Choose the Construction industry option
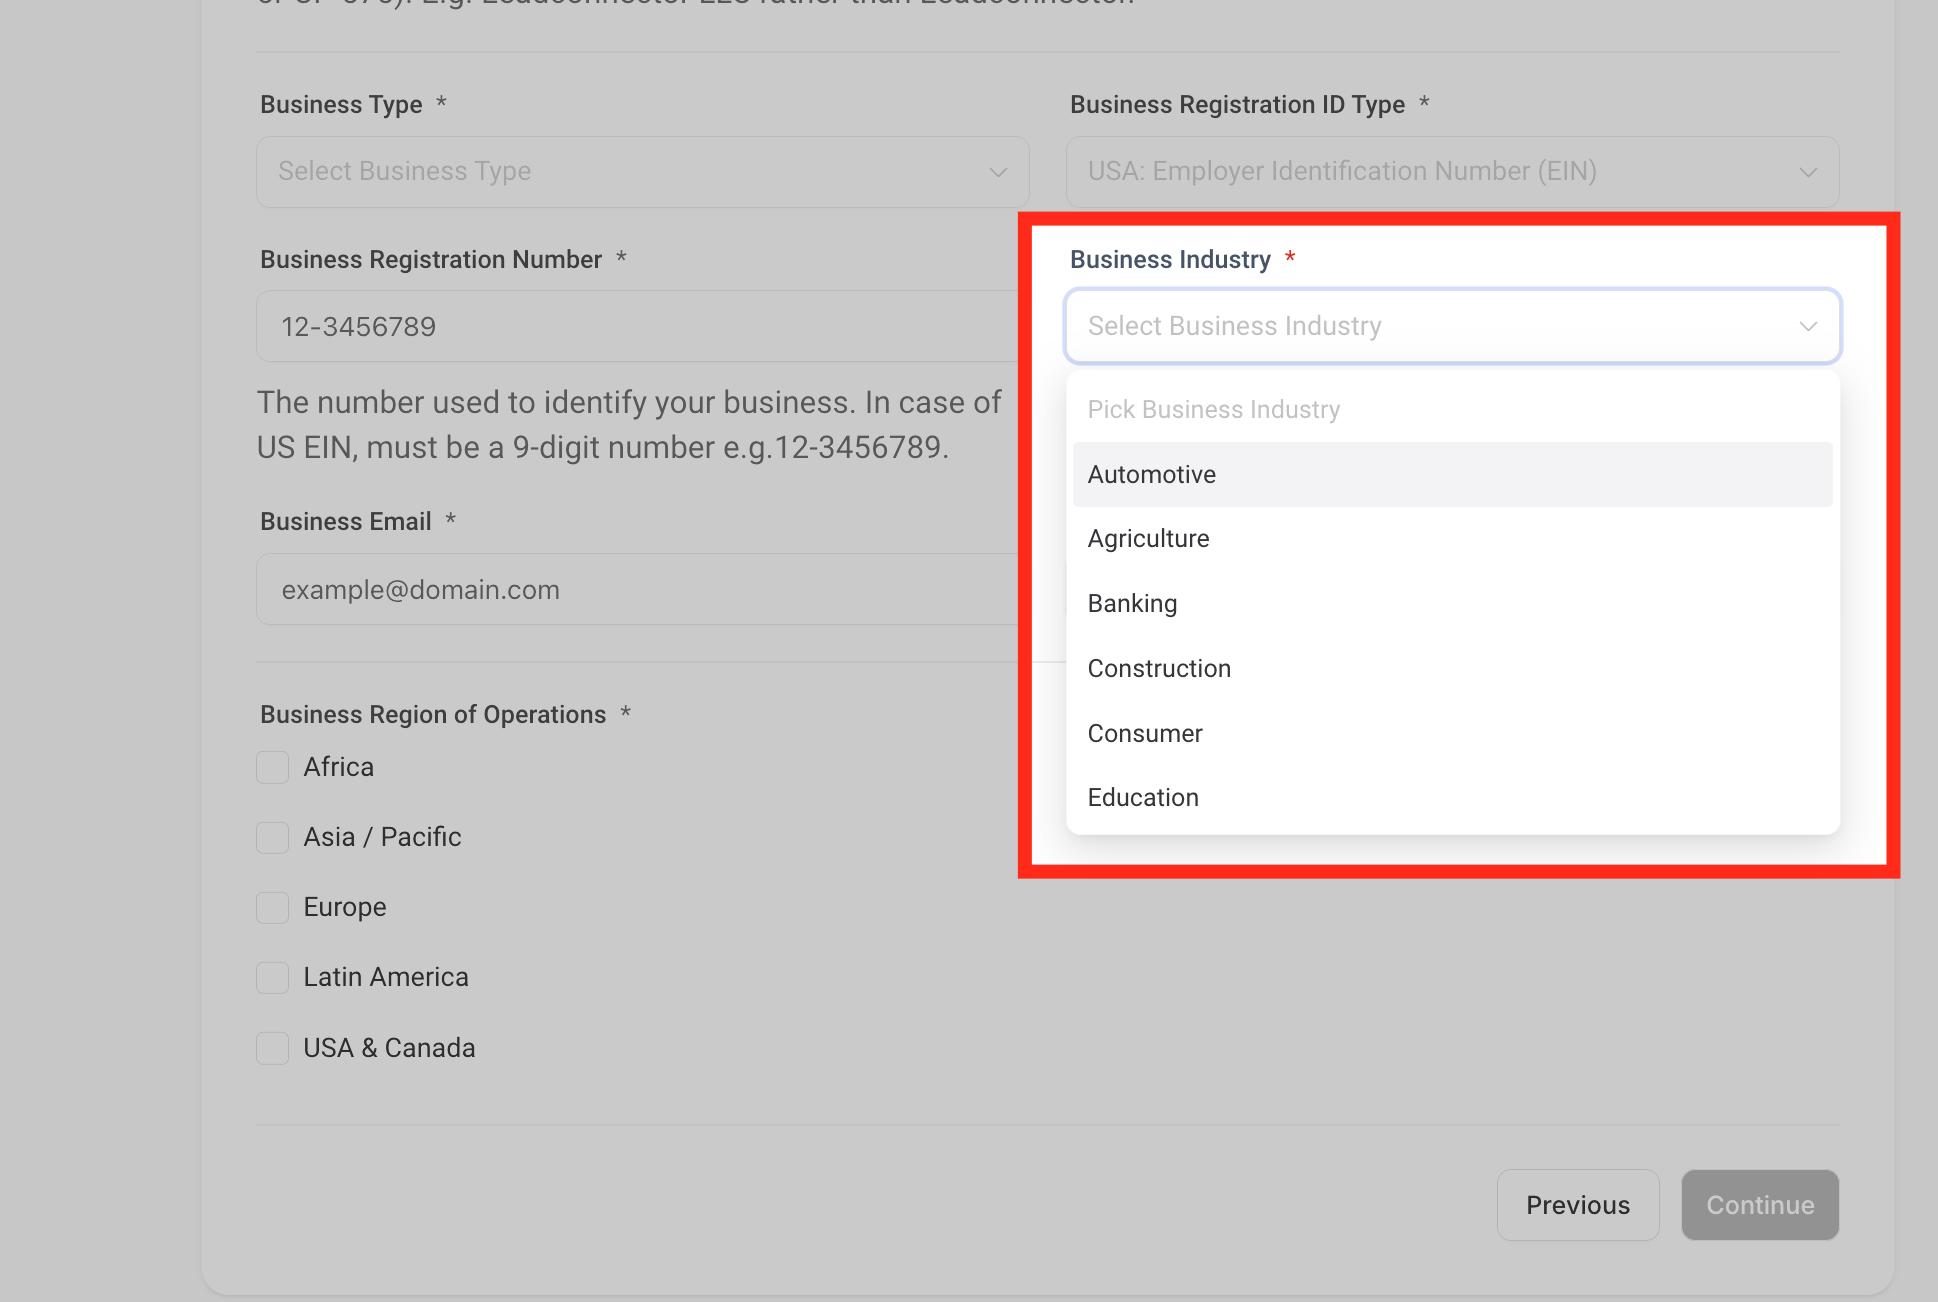Viewport: 1938px width, 1302px height. pyautogui.click(x=1452, y=668)
